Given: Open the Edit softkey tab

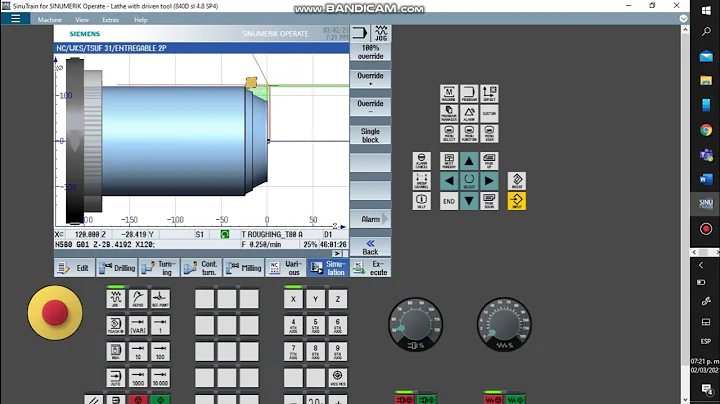Looking at the screenshot, I should (x=74, y=268).
